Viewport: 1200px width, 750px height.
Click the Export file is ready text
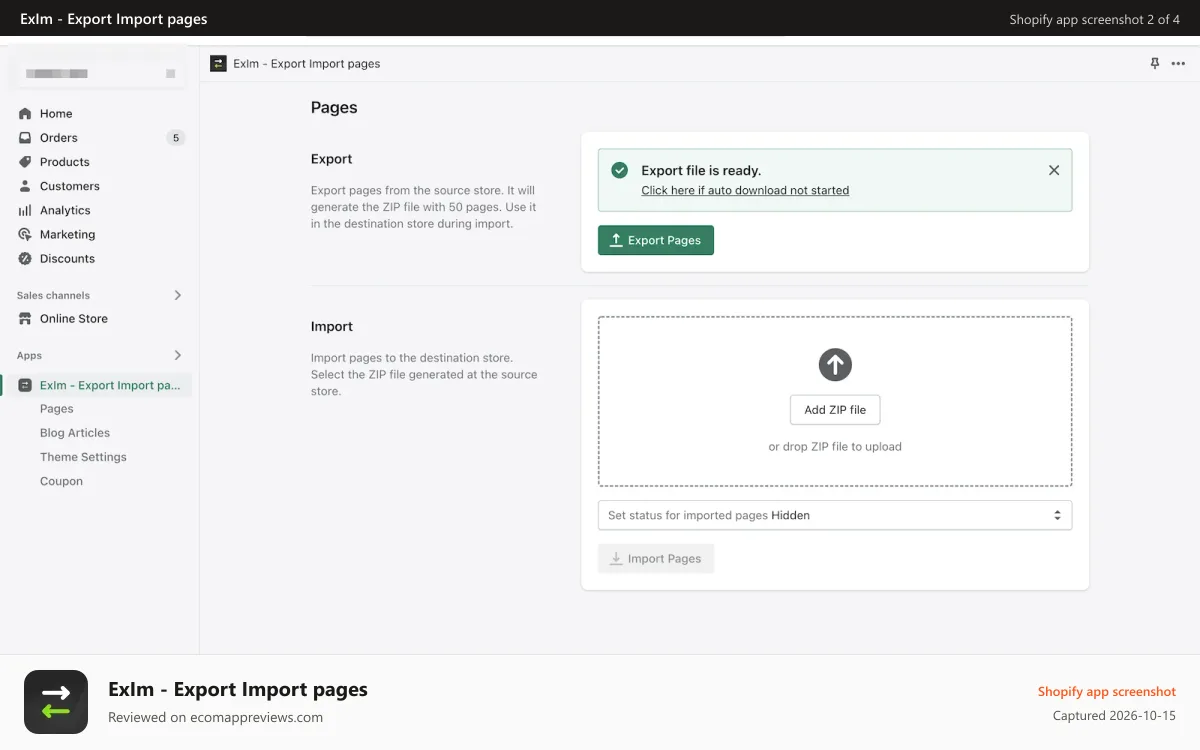701,171
